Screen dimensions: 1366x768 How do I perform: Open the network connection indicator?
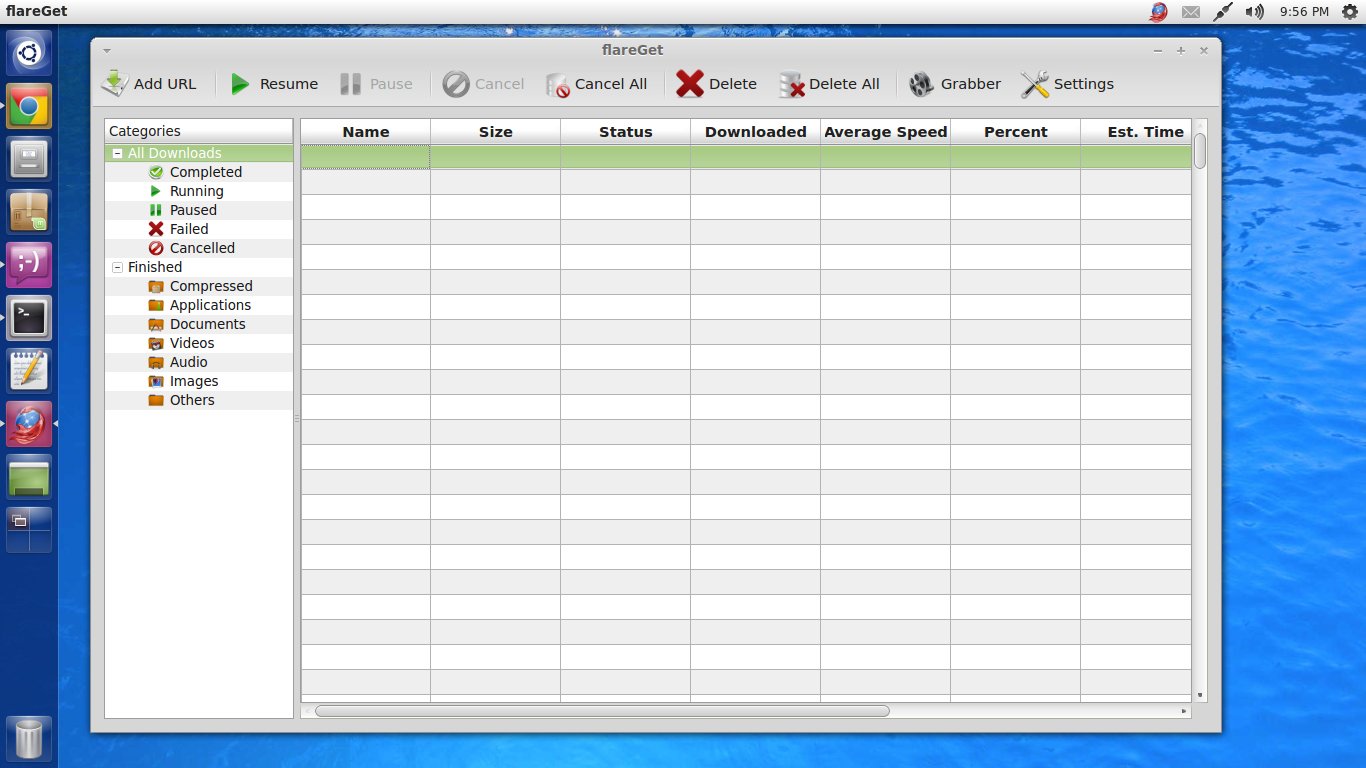[1222, 12]
